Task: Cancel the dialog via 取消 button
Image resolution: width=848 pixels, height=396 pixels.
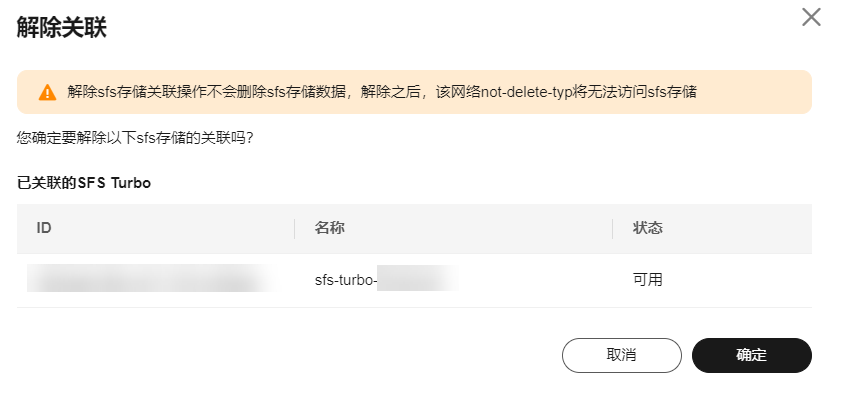Action: [x=622, y=355]
